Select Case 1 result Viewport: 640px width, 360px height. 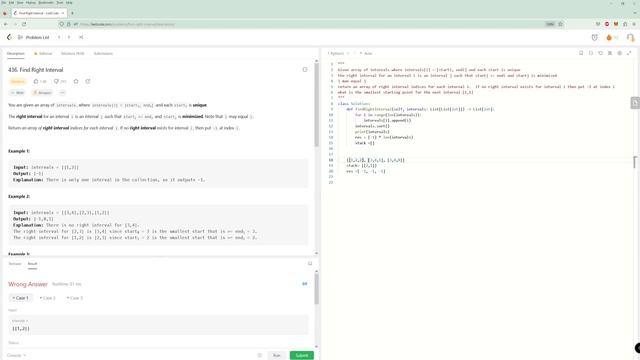click(21, 298)
